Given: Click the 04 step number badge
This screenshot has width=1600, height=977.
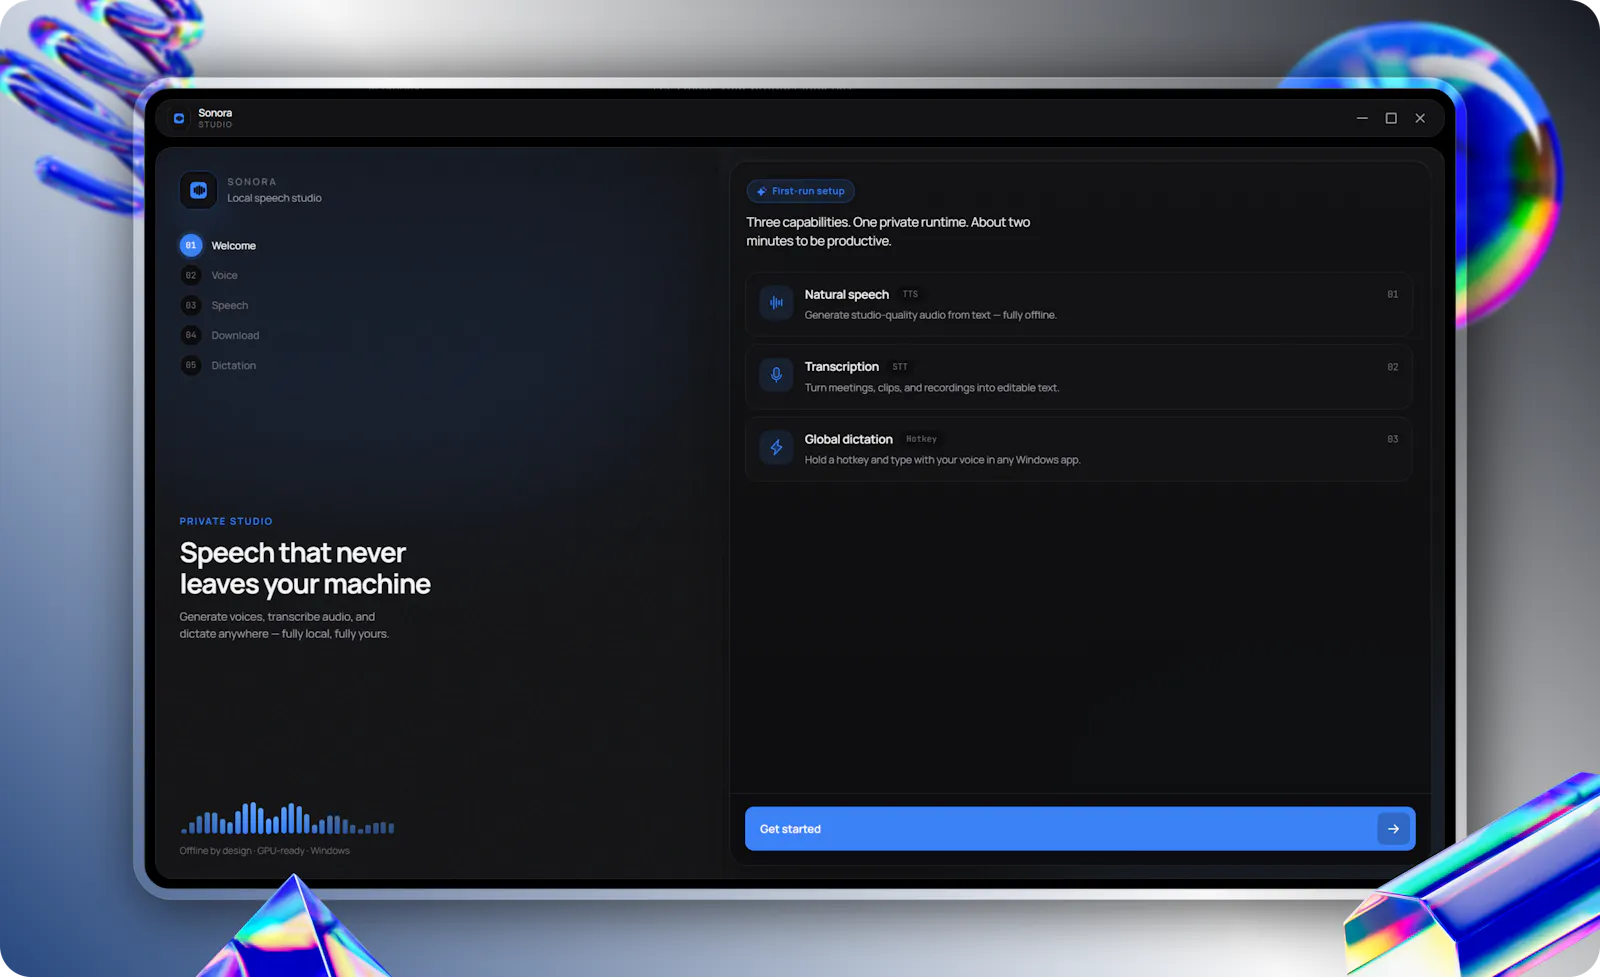Looking at the screenshot, I should 191,335.
